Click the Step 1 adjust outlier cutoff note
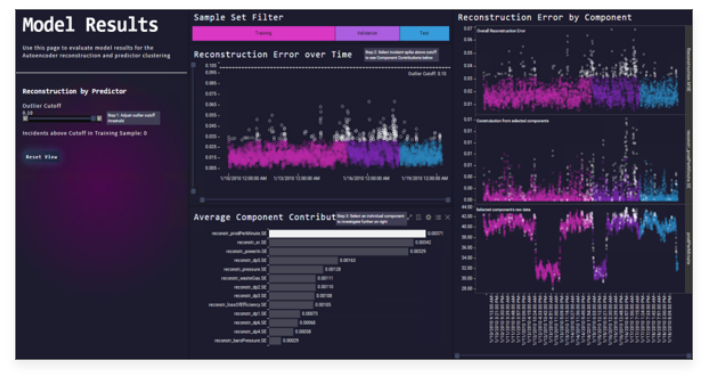 point(133,118)
